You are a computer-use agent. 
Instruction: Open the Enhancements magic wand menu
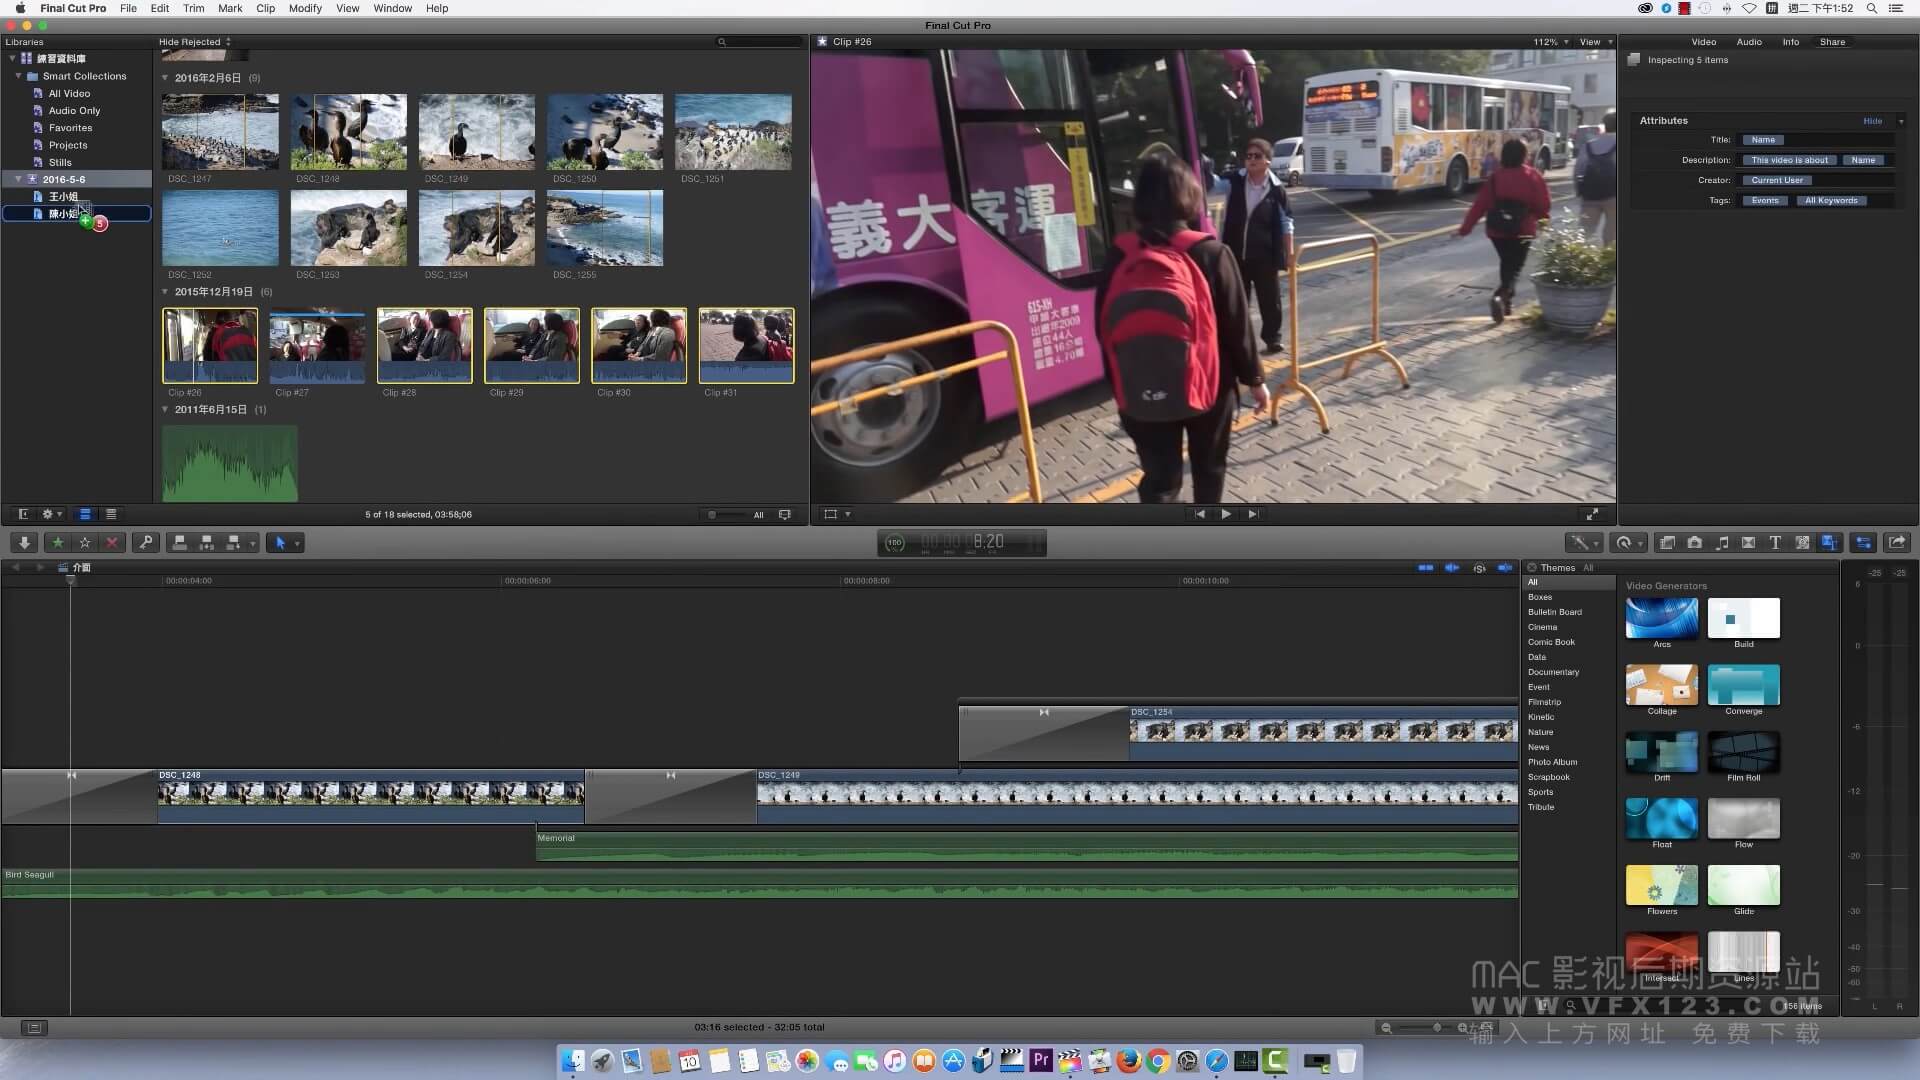point(1583,543)
